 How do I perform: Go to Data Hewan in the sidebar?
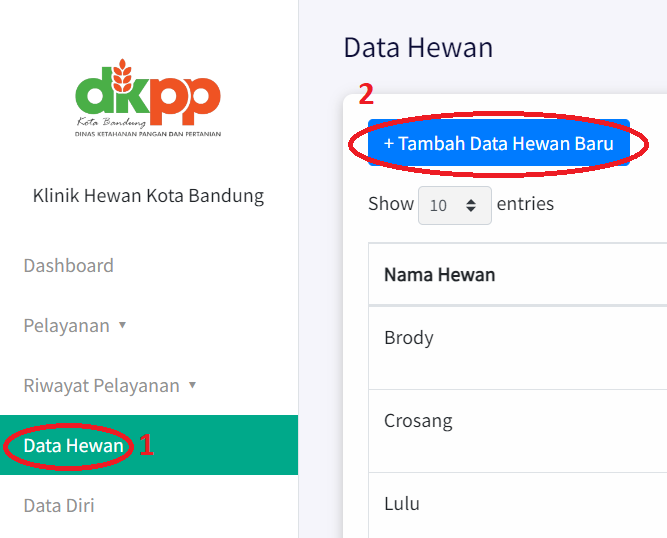pos(74,446)
